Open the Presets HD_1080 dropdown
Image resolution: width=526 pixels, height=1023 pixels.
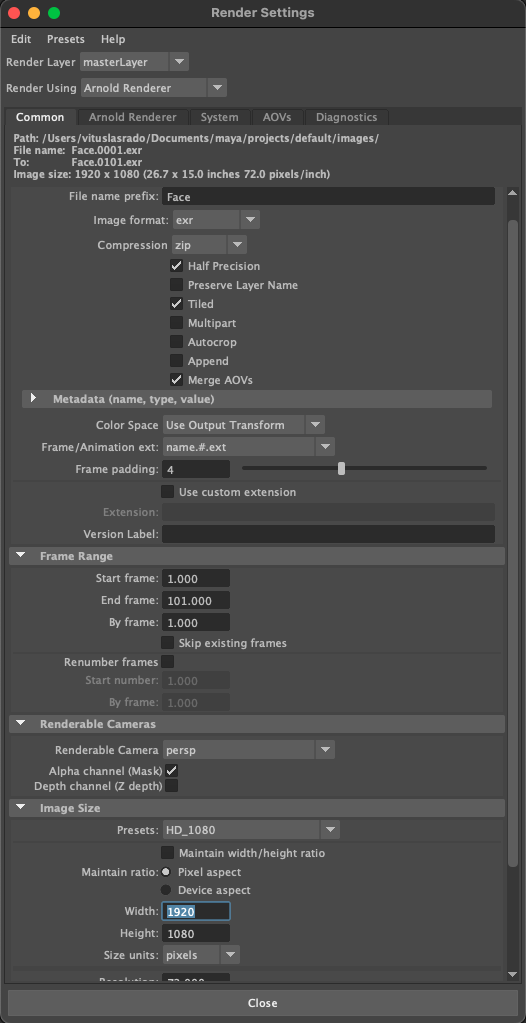click(251, 831)
